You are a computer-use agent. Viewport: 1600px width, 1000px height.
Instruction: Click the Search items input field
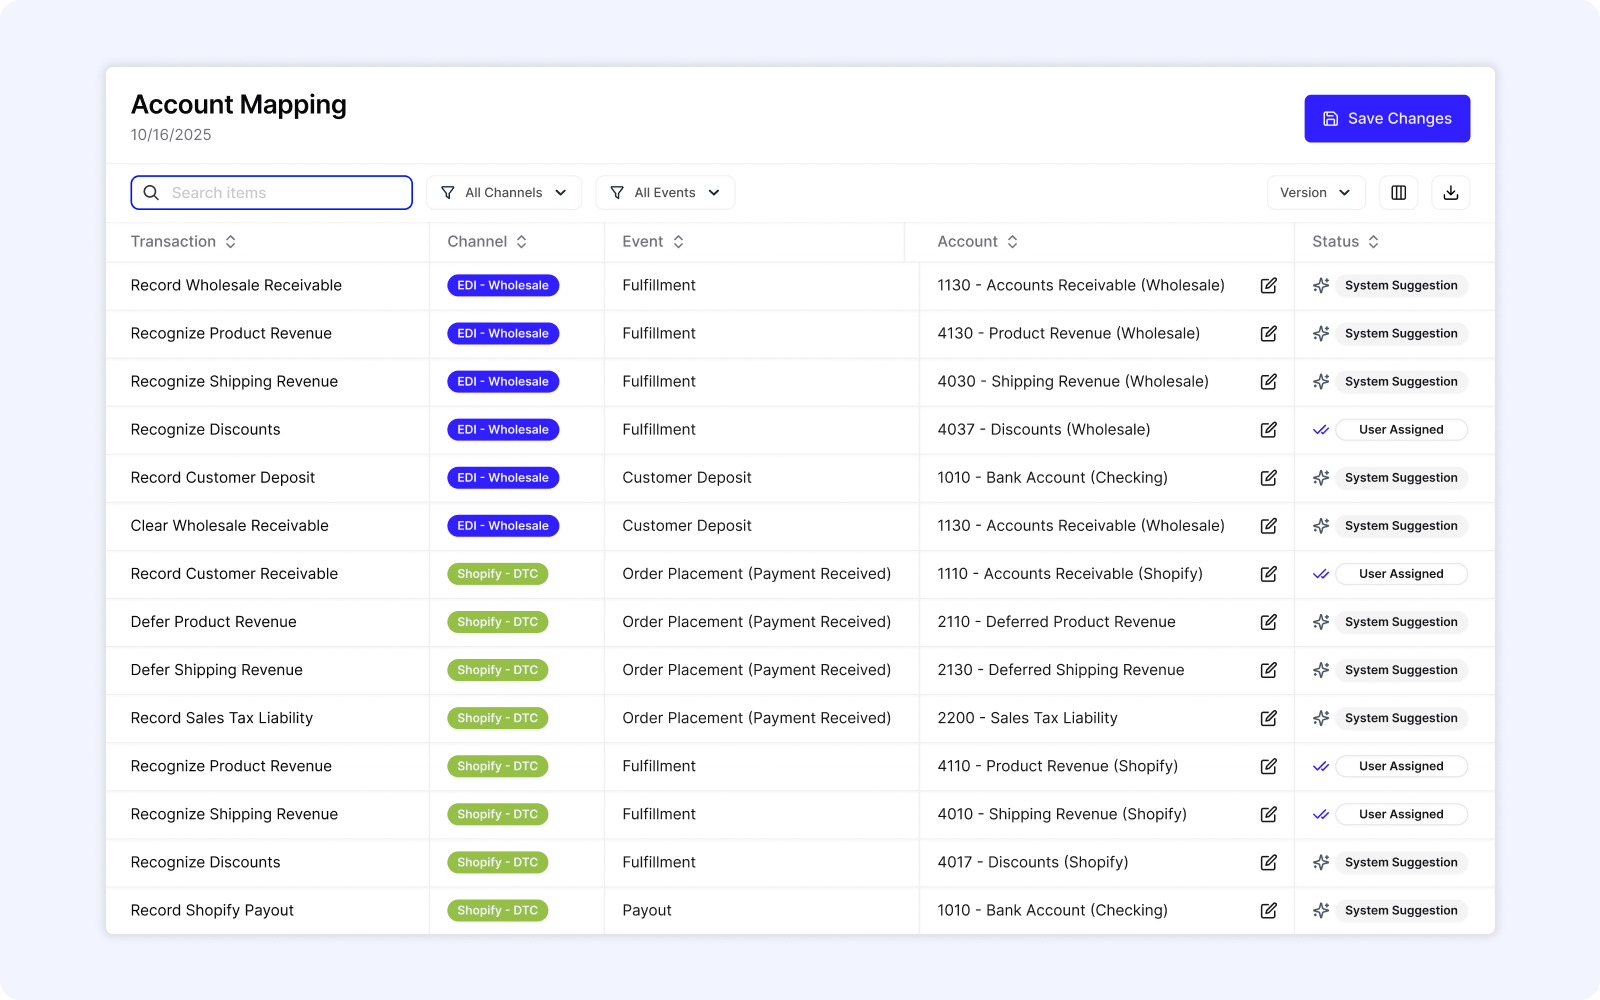(x=280, y=192)
